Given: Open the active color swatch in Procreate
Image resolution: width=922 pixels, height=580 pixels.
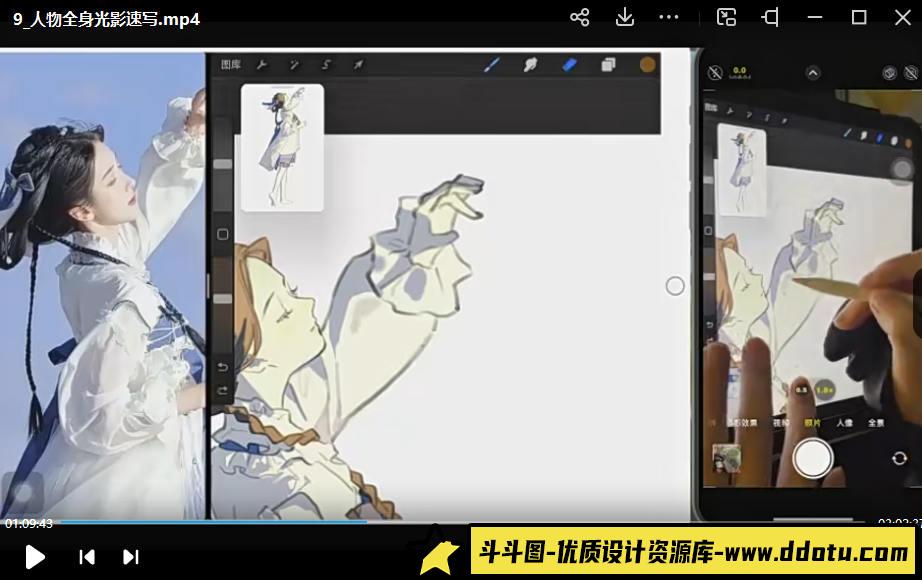Looking at the screenshot, I should pos(646,63).
